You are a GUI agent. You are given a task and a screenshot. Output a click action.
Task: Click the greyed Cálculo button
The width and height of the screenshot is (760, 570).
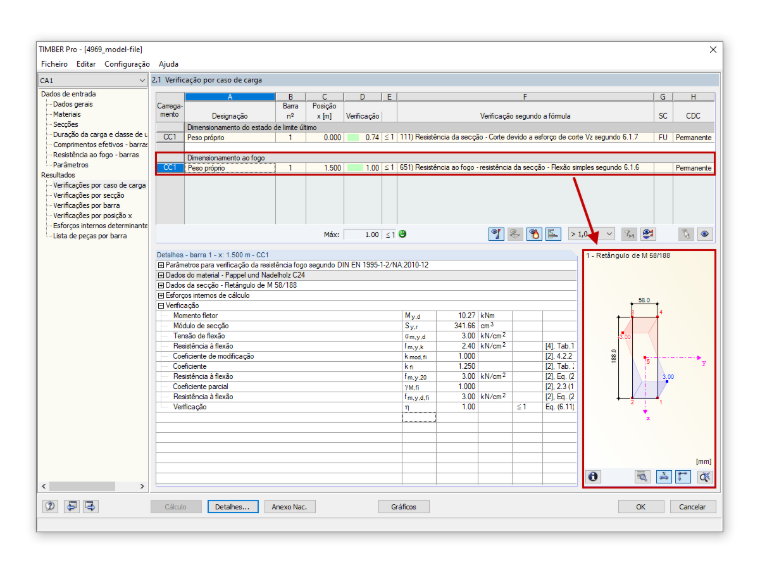[x=175, y=507]
